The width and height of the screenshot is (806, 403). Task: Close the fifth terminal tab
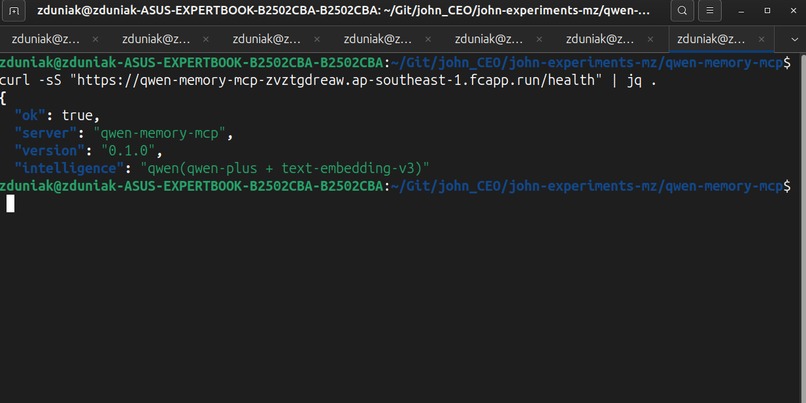coord(539,40)
